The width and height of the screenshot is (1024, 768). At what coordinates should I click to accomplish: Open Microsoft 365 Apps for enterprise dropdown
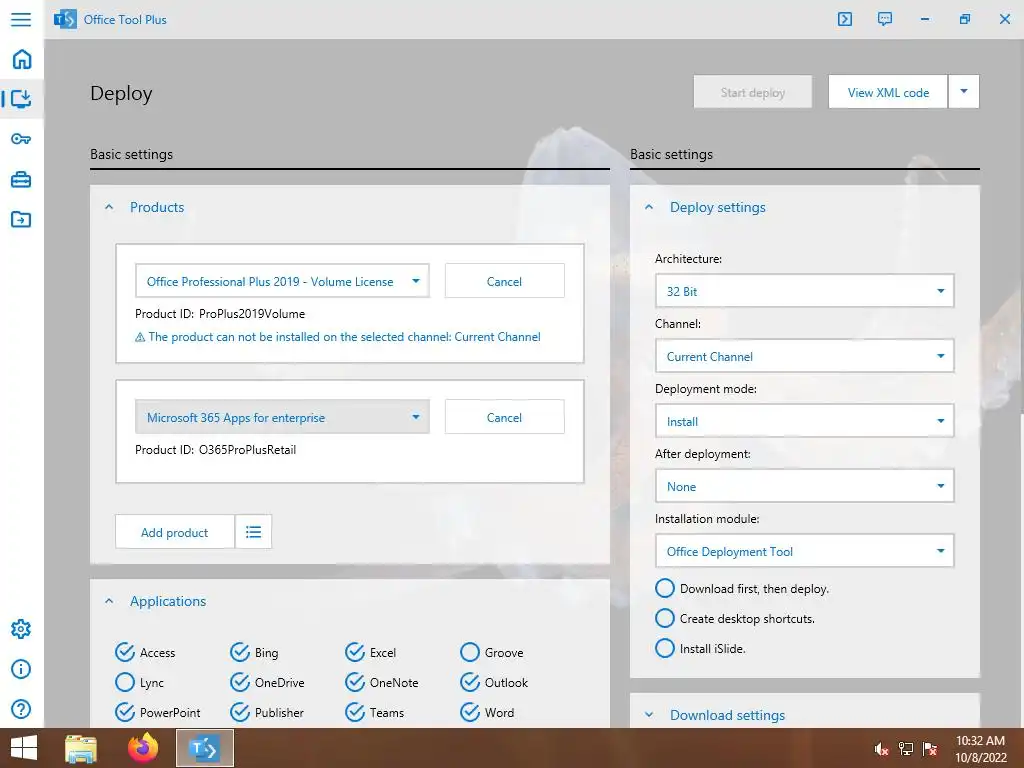point(282,417)
